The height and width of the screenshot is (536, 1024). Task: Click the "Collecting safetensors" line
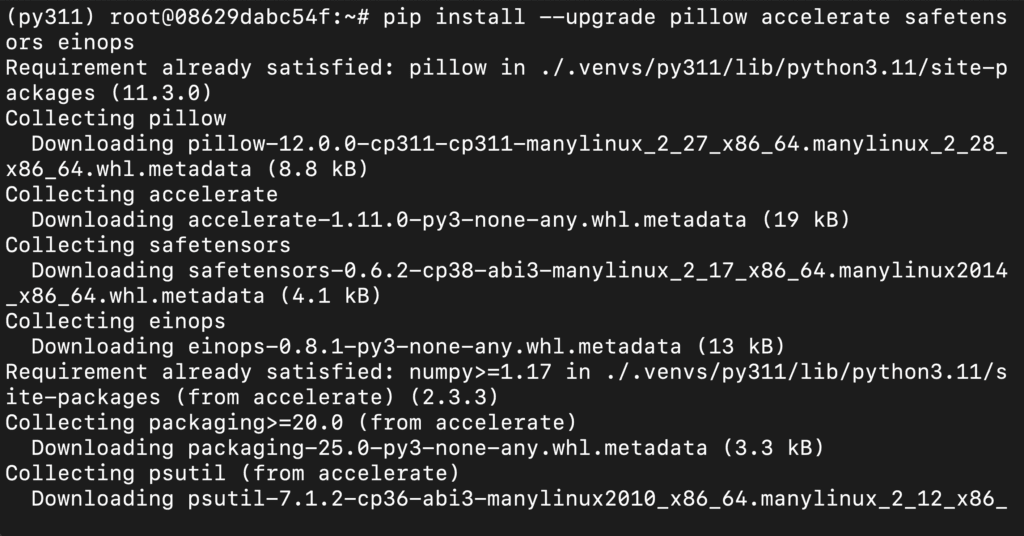tap(147, 245)
